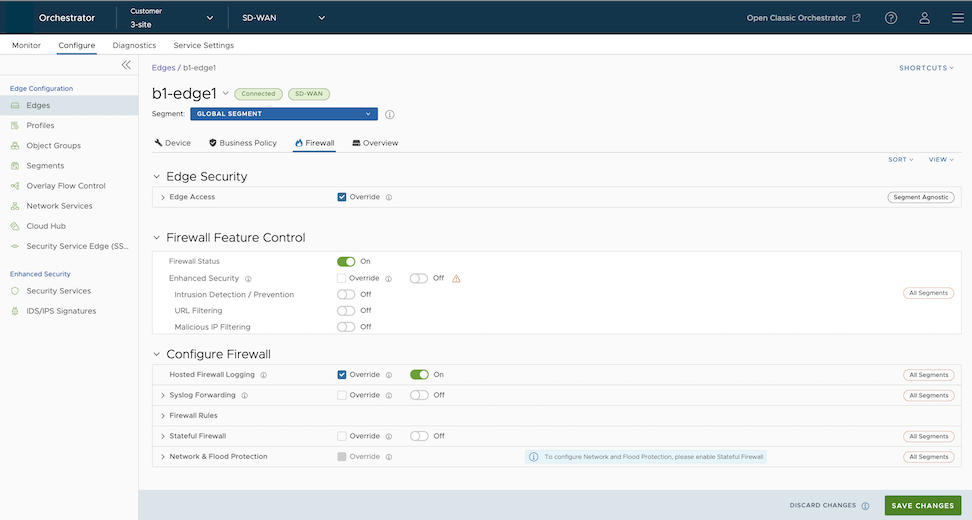
Task: Check the Syslog Forwarding Override checkbox
Action: [342, 395]
